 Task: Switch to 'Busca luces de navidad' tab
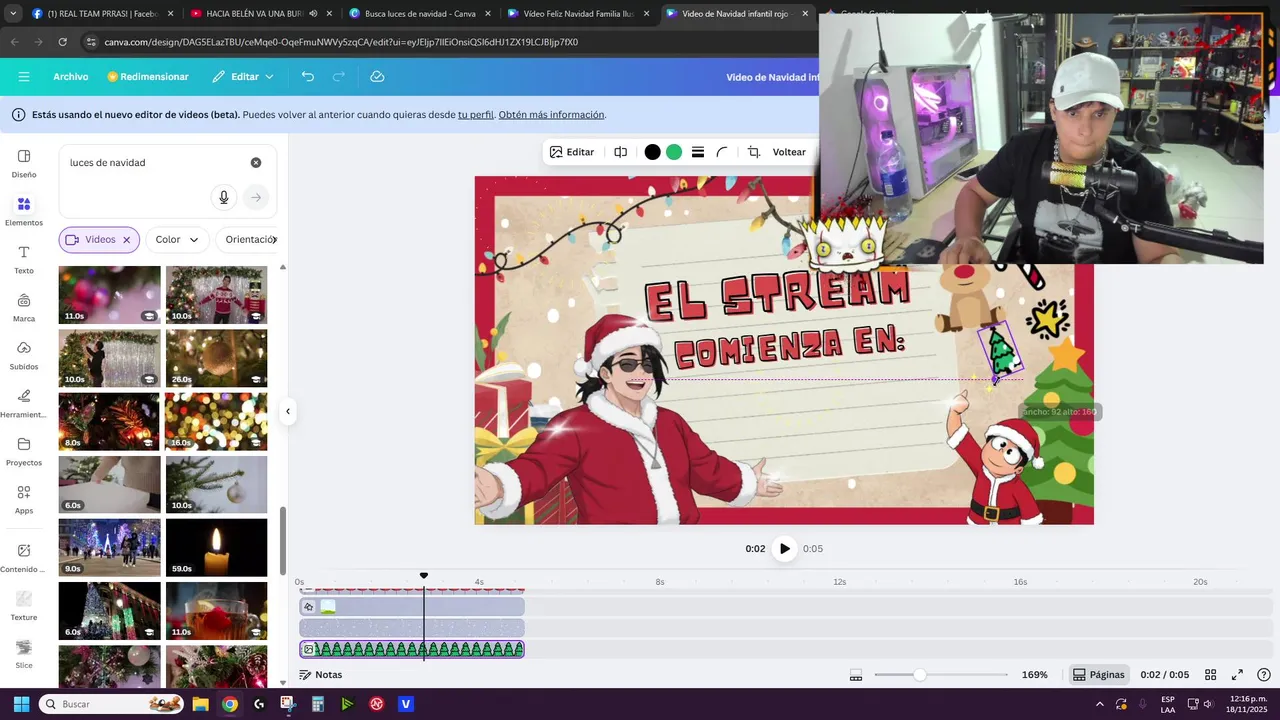419,14
